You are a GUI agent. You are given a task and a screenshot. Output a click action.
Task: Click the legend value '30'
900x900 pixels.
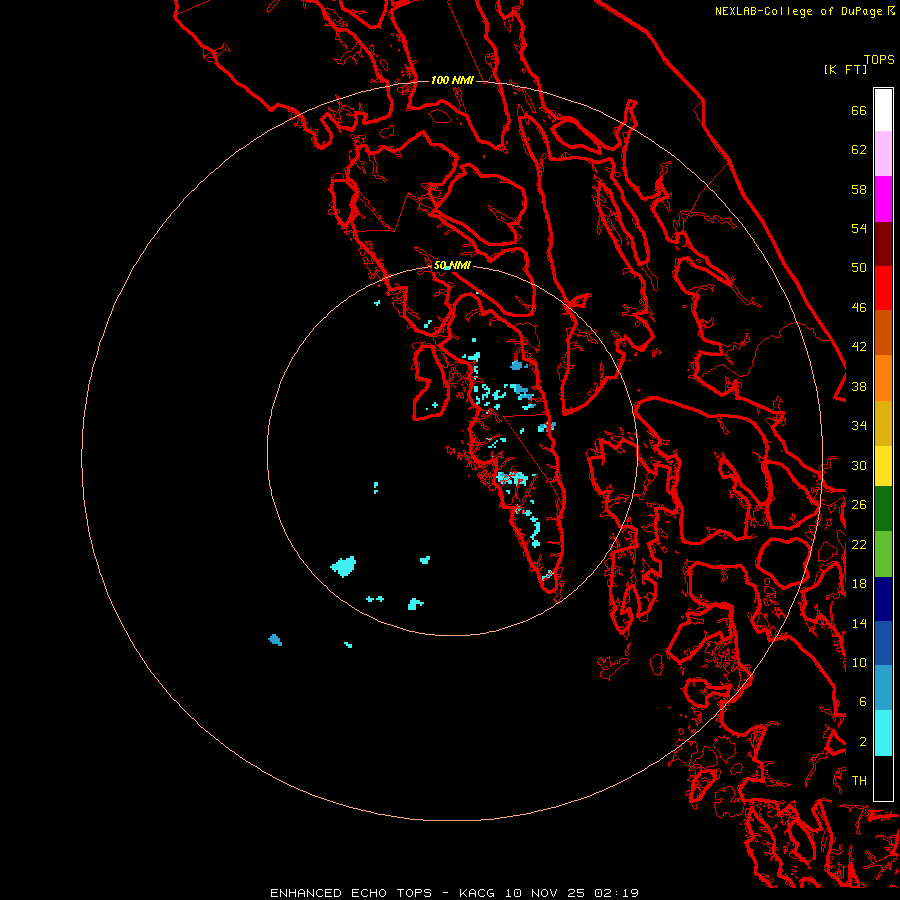point(859,465)
